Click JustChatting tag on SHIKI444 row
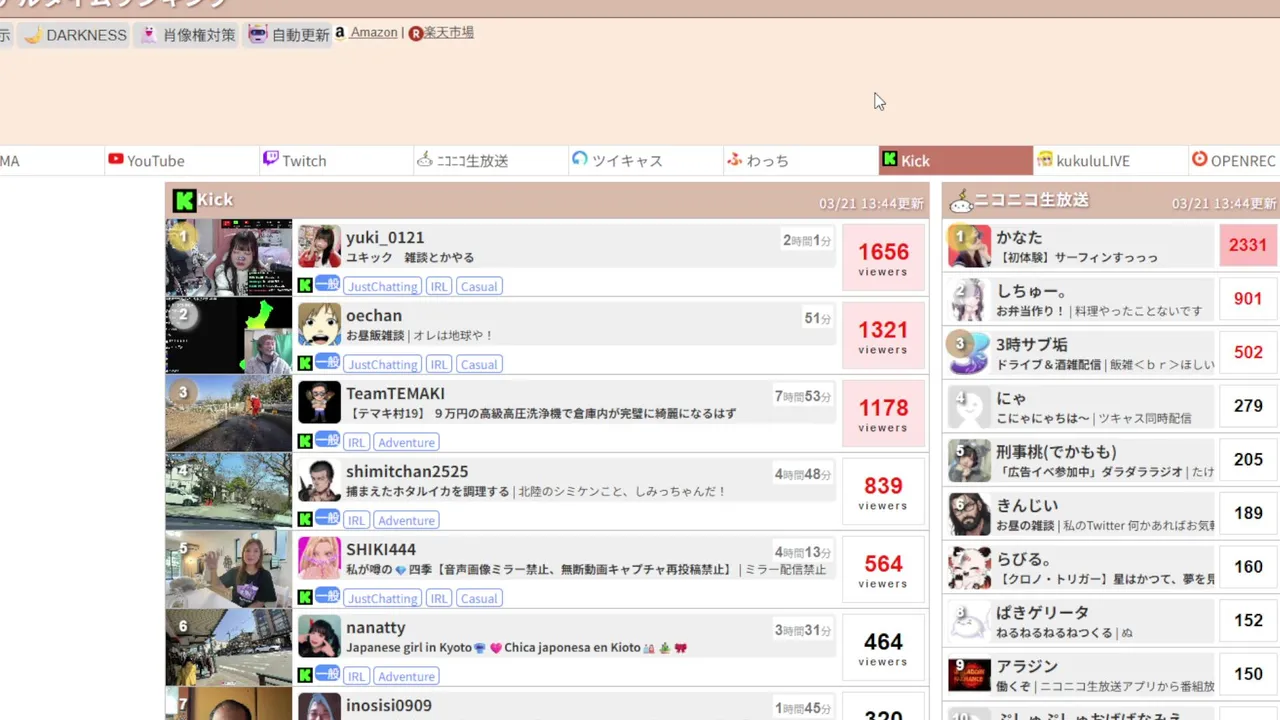This screenshot has height=720, width=1280. pyautogui.click(x=382, y=598)
